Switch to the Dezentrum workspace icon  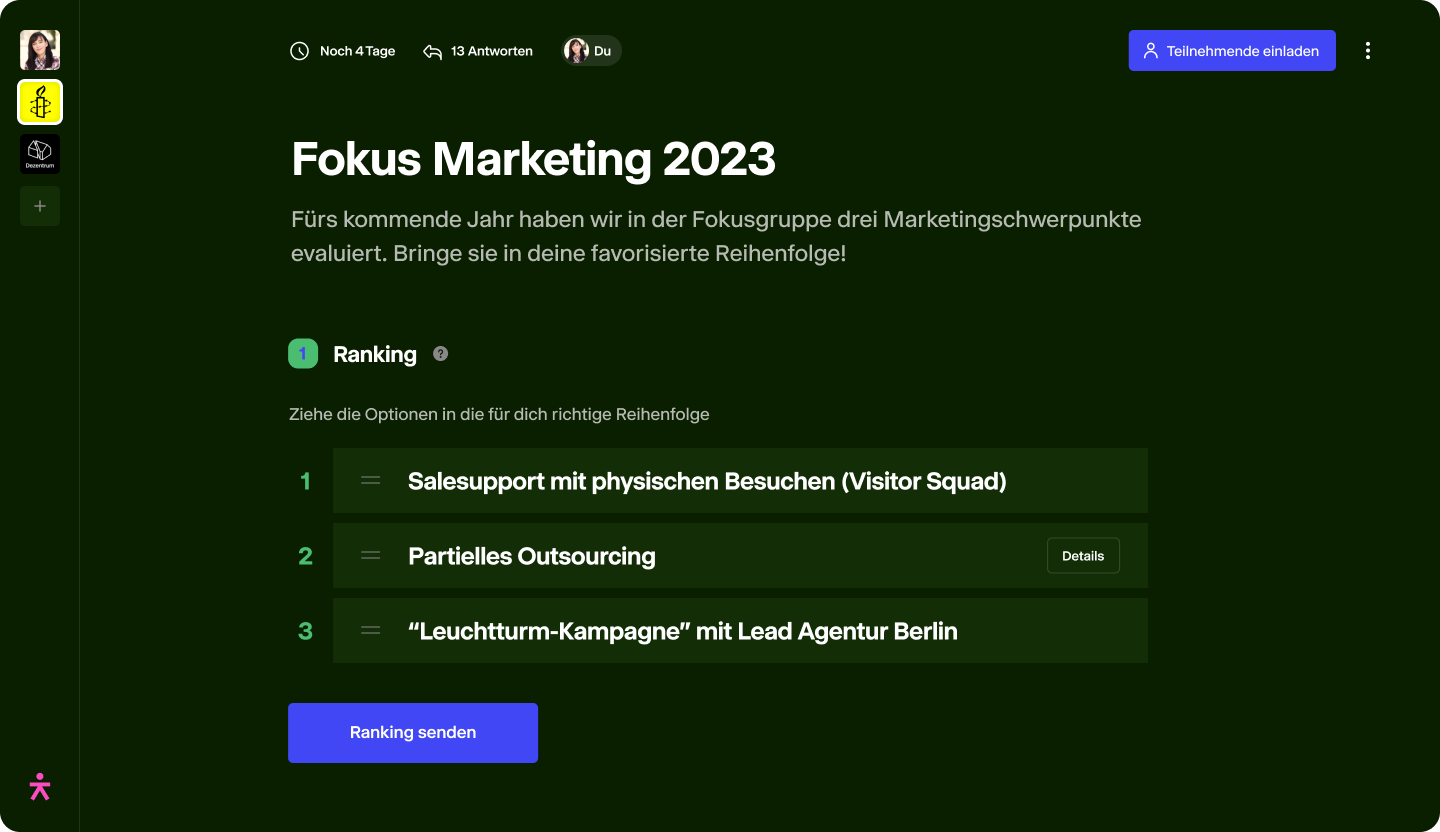[40, 154]
